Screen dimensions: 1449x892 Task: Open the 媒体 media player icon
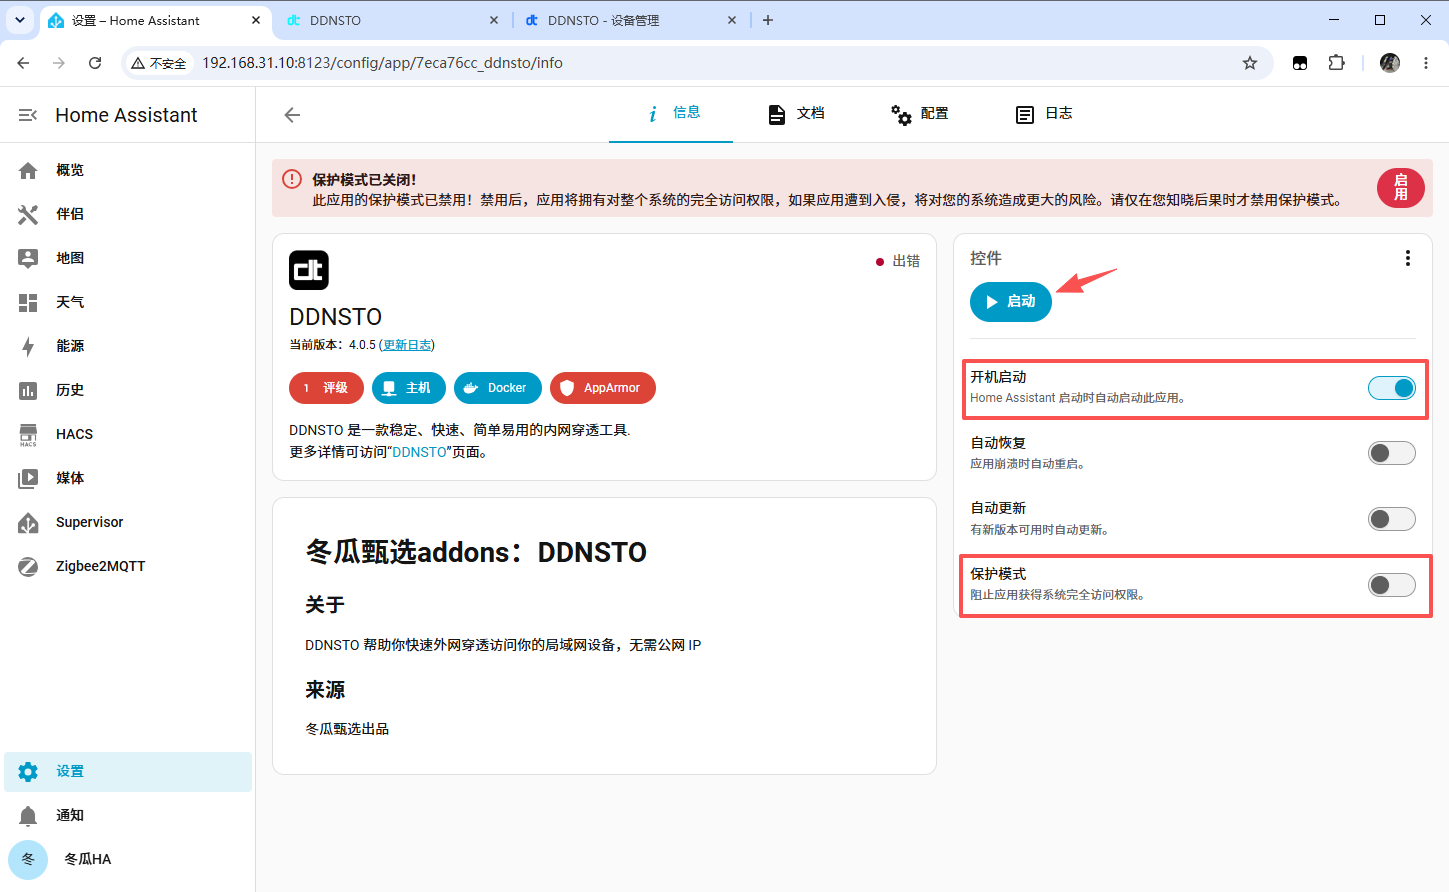pyautogui.click(x=28, y=478)
